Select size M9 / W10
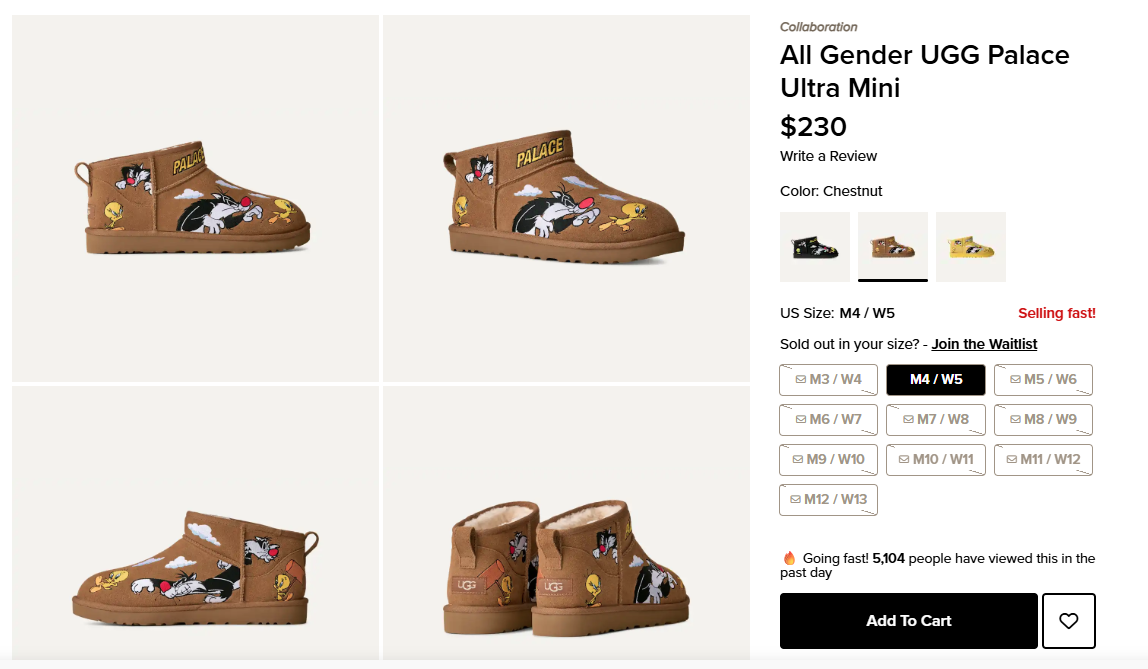 tap(828, 460)
